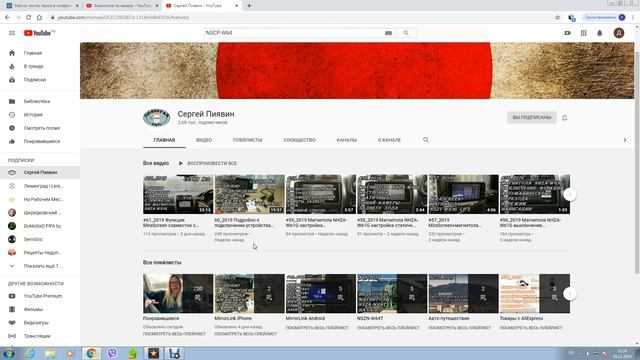Open the notifications bell in header
This screenshot has height=360, width=640.
tap(600, 33)
